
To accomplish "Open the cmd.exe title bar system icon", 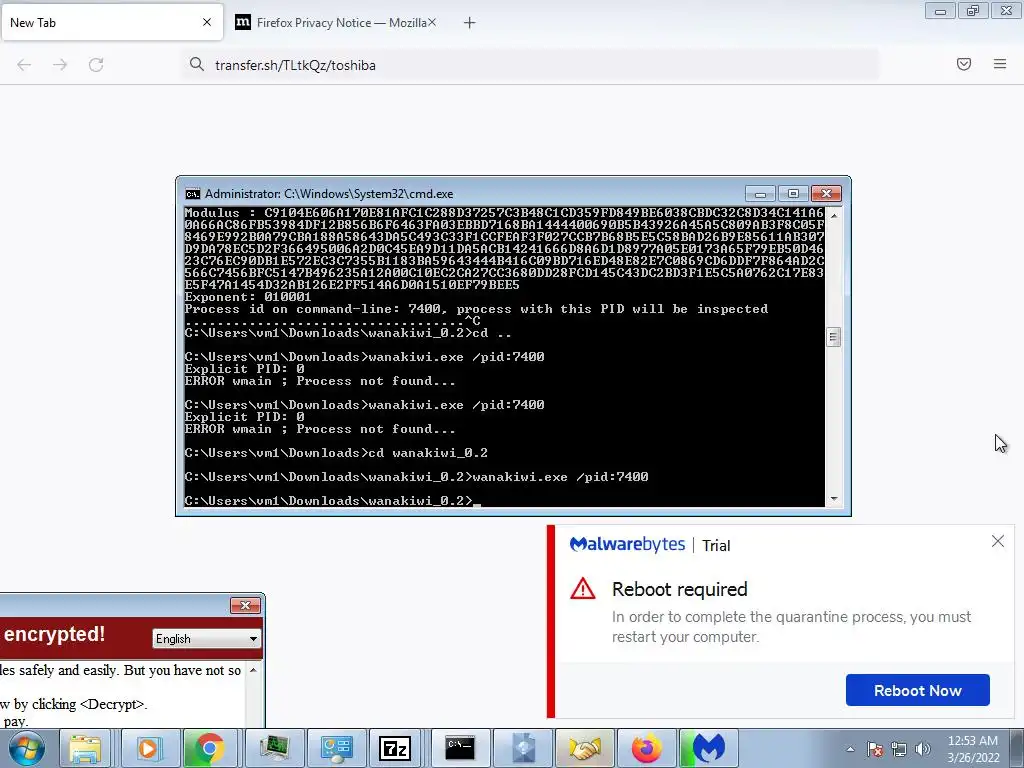I will coord(193,194).
